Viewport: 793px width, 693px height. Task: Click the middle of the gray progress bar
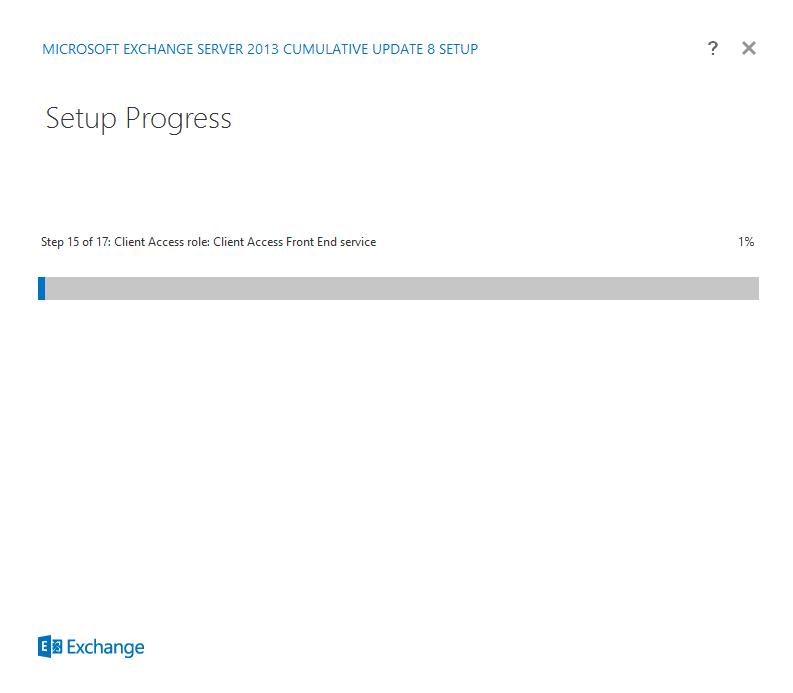pos(399,288)
